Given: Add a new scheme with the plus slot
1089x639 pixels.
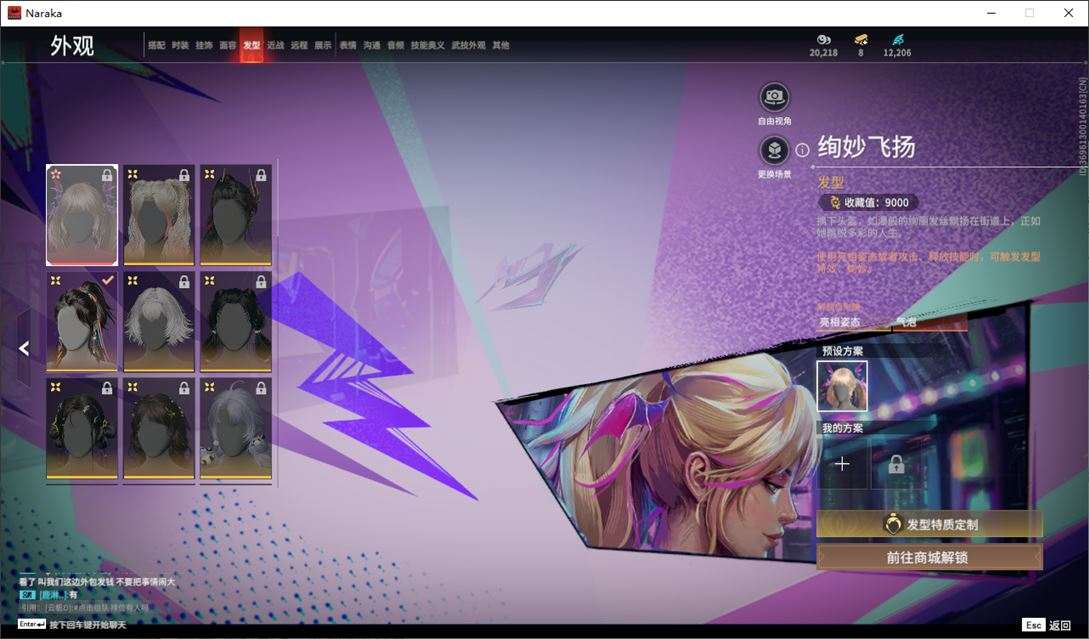Looking at the screenshot, I should point(842,463).
